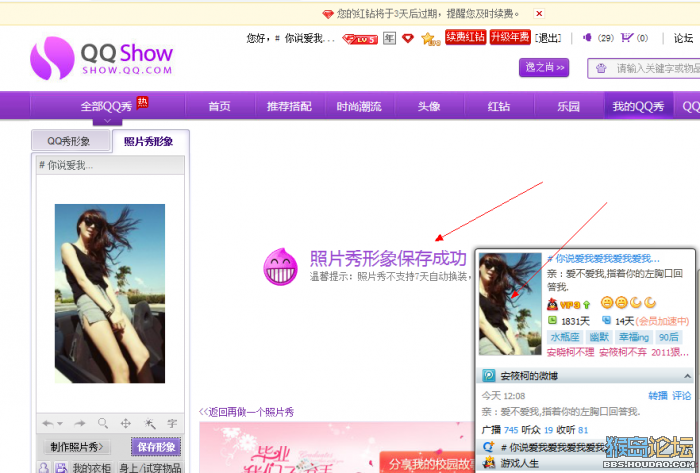Click the 评论 comment link
The width and height of the screenshot is (700, 473).
point(681,395)
